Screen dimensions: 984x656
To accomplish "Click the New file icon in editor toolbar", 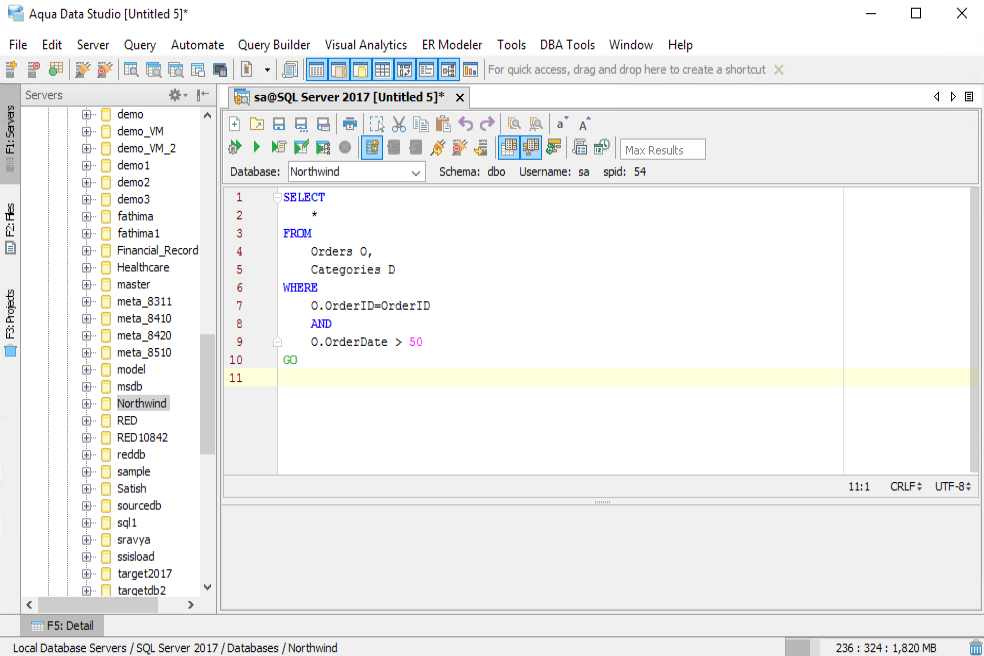I will [235, 124].
